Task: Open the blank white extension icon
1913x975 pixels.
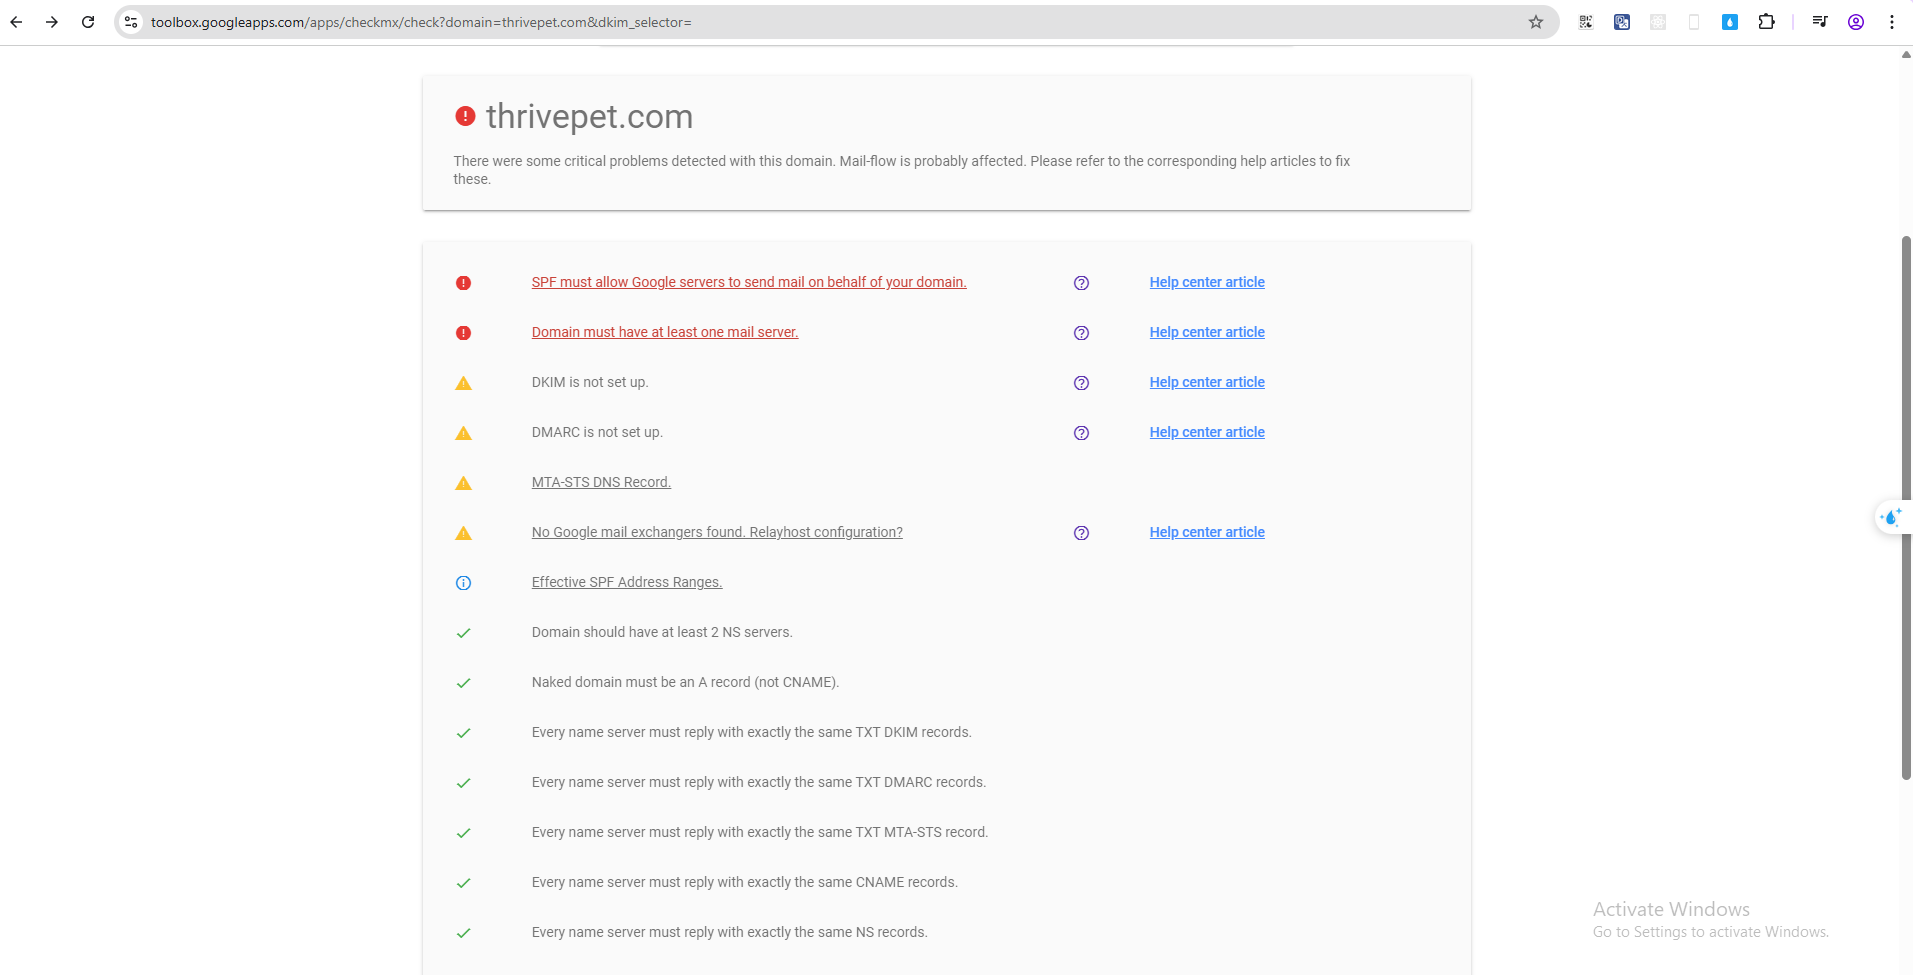Action: (1694, 22)
